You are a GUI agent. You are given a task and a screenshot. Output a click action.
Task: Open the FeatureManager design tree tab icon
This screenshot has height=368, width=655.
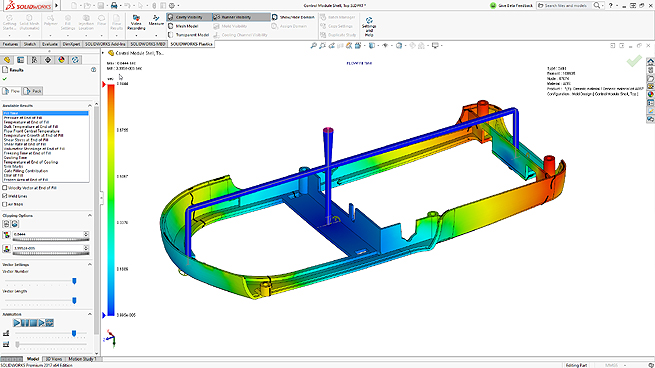click(7, 60)
